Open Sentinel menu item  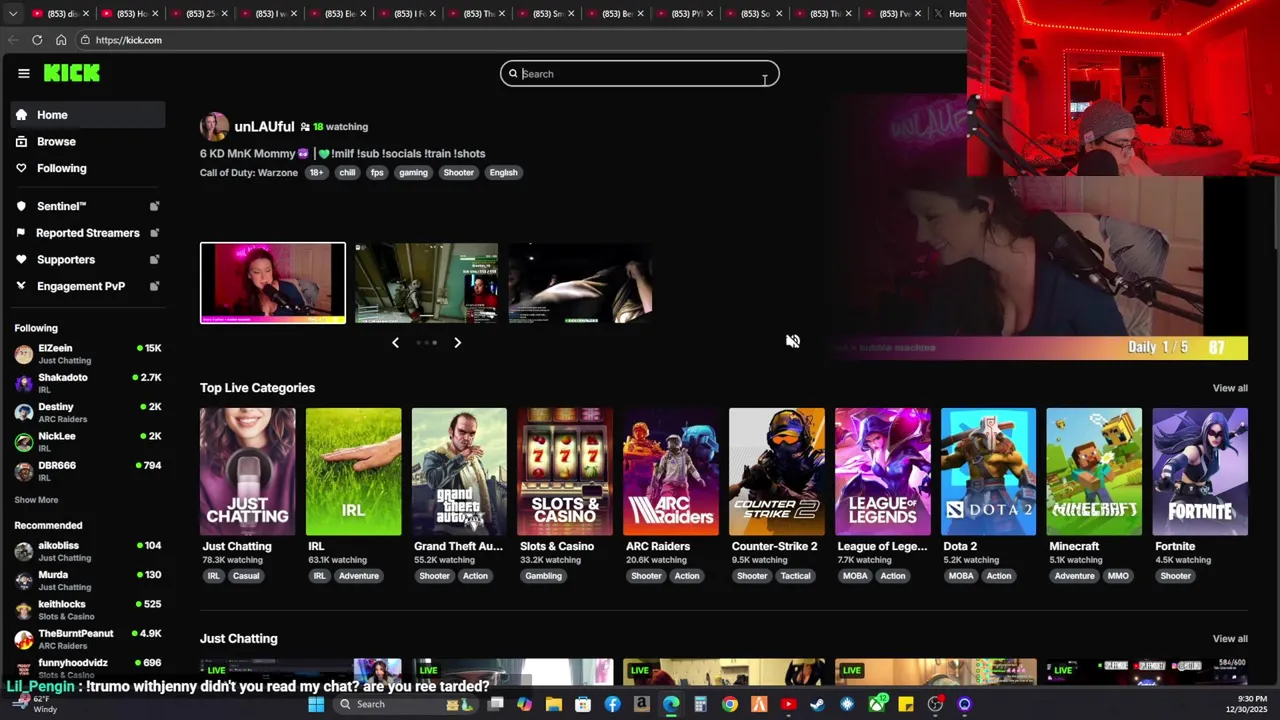pyautogui.click(x=88, y=206)
